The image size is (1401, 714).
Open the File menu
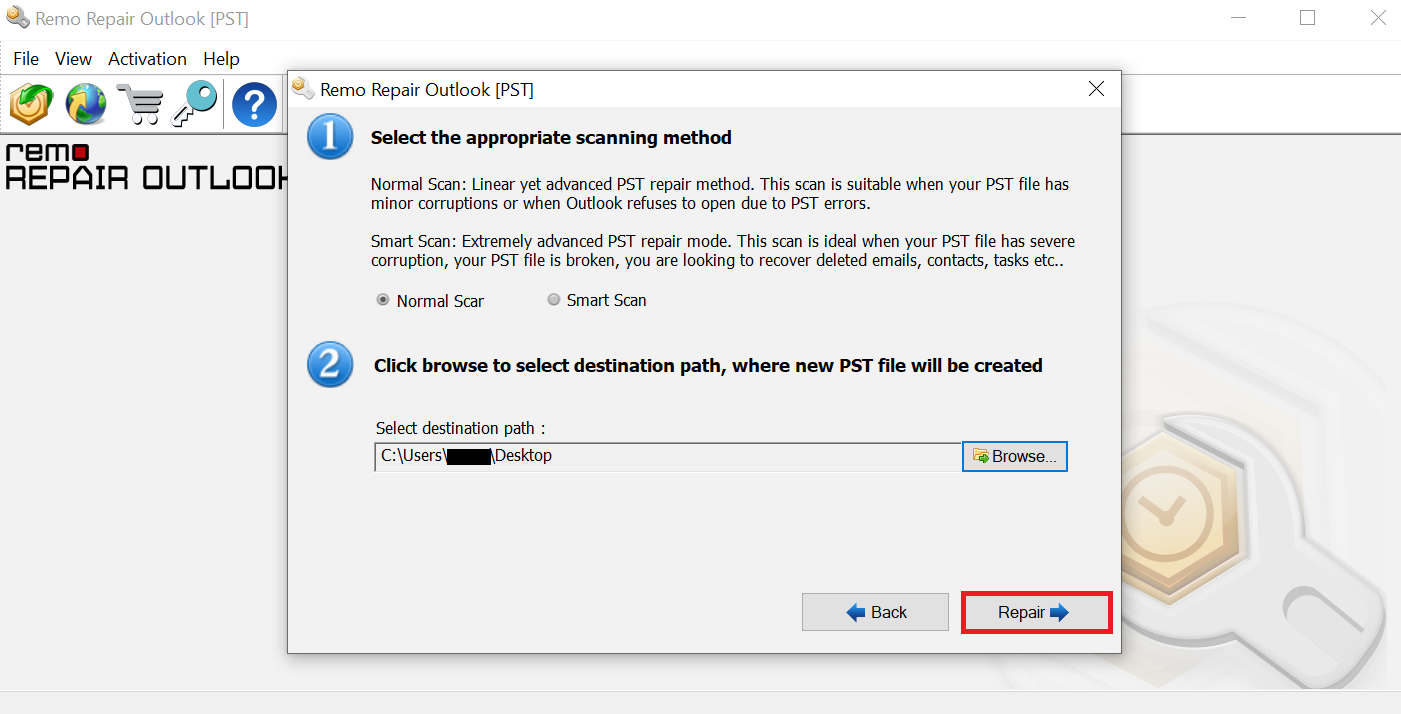[x=26, y=59]
